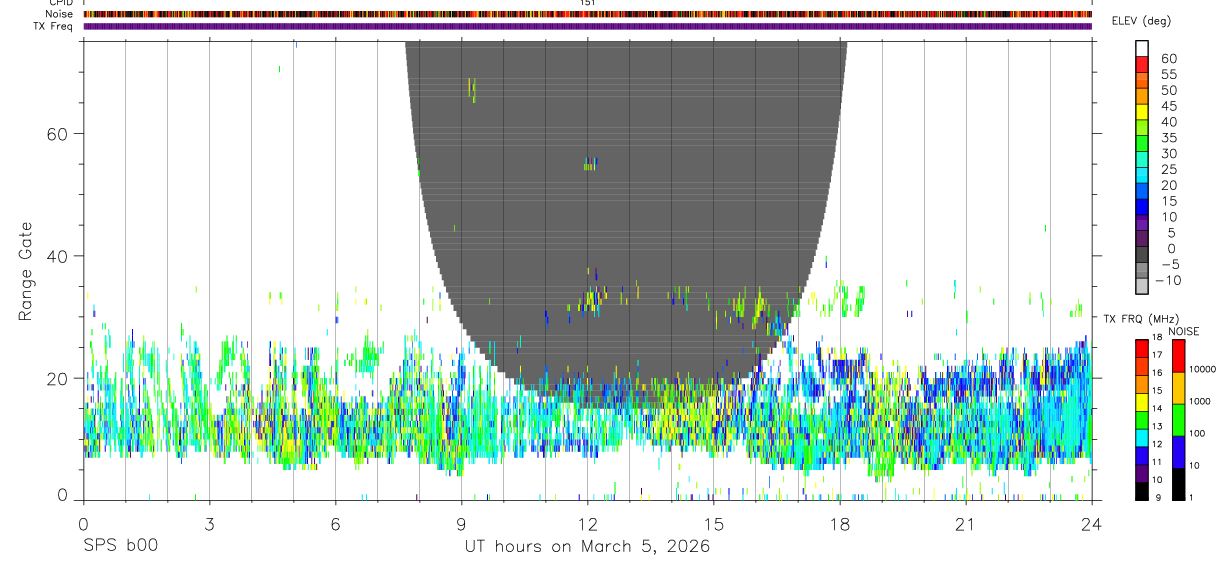Click the '60' tick on Range Gate axis
Screen dimensions: 1228x567
click(56, 134)
